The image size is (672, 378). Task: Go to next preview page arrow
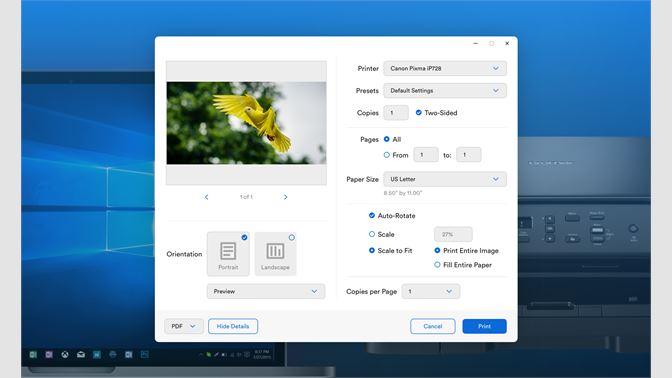tap(285, 197)
